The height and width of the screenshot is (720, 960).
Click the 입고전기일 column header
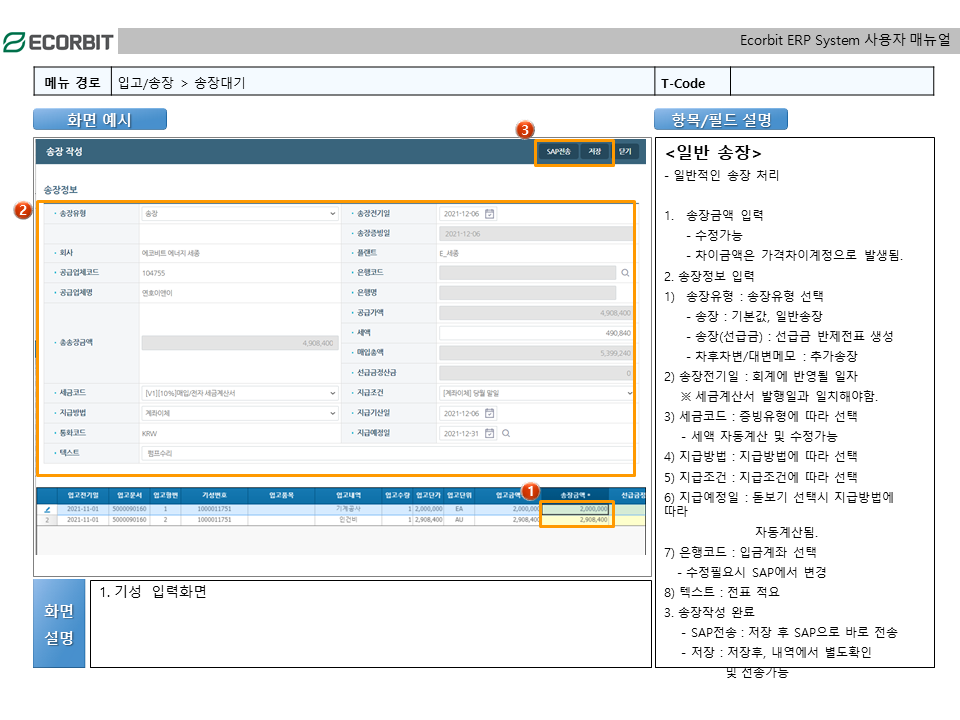point(83,494)
